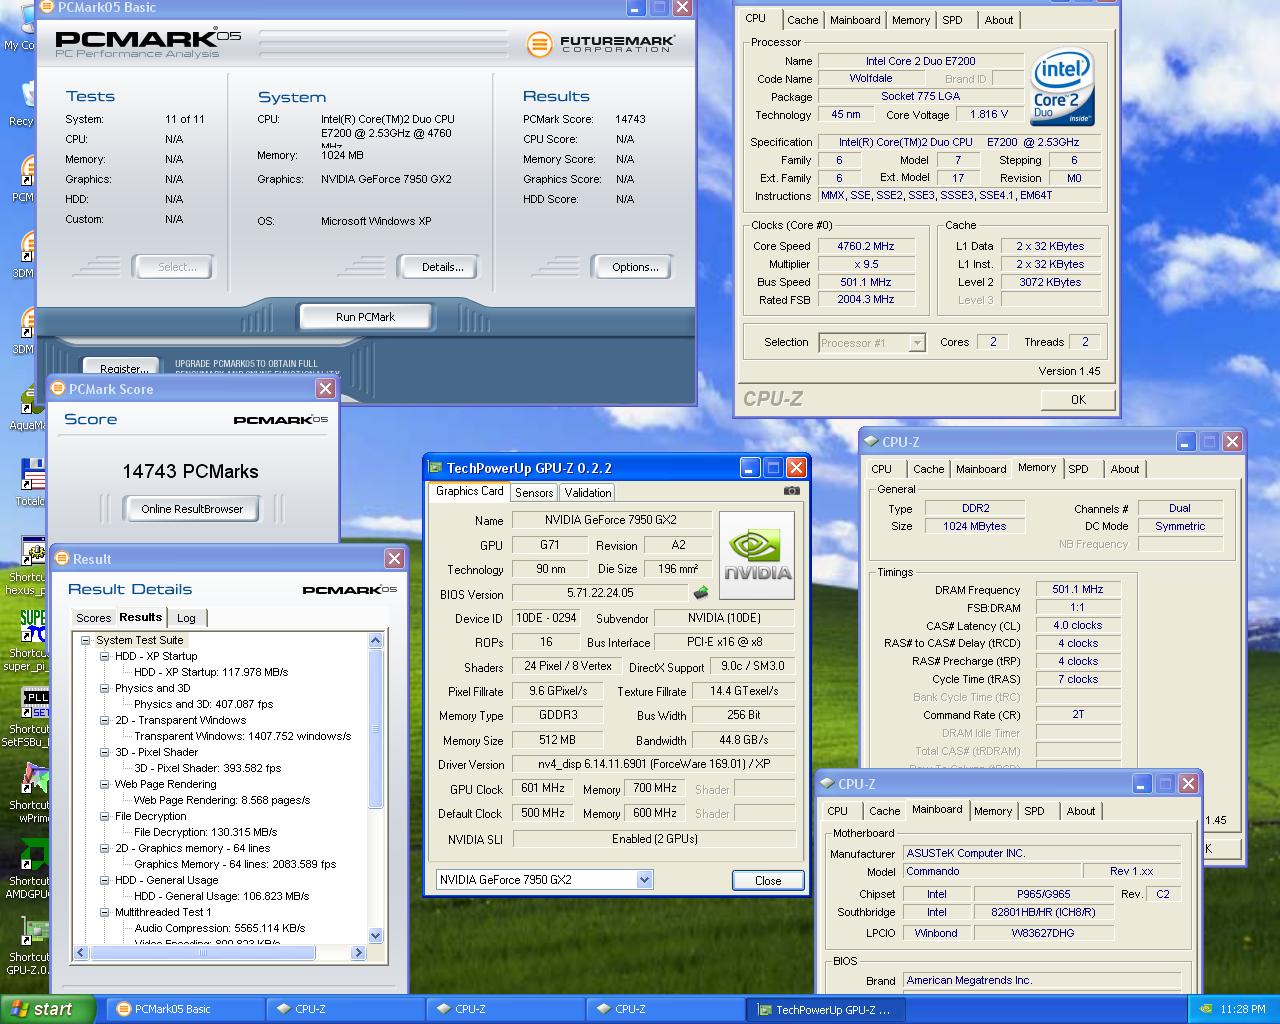Viewport: 1280px width, 1024px height.
Task: Open the Windows Start menu
Action: [48, 1009]
